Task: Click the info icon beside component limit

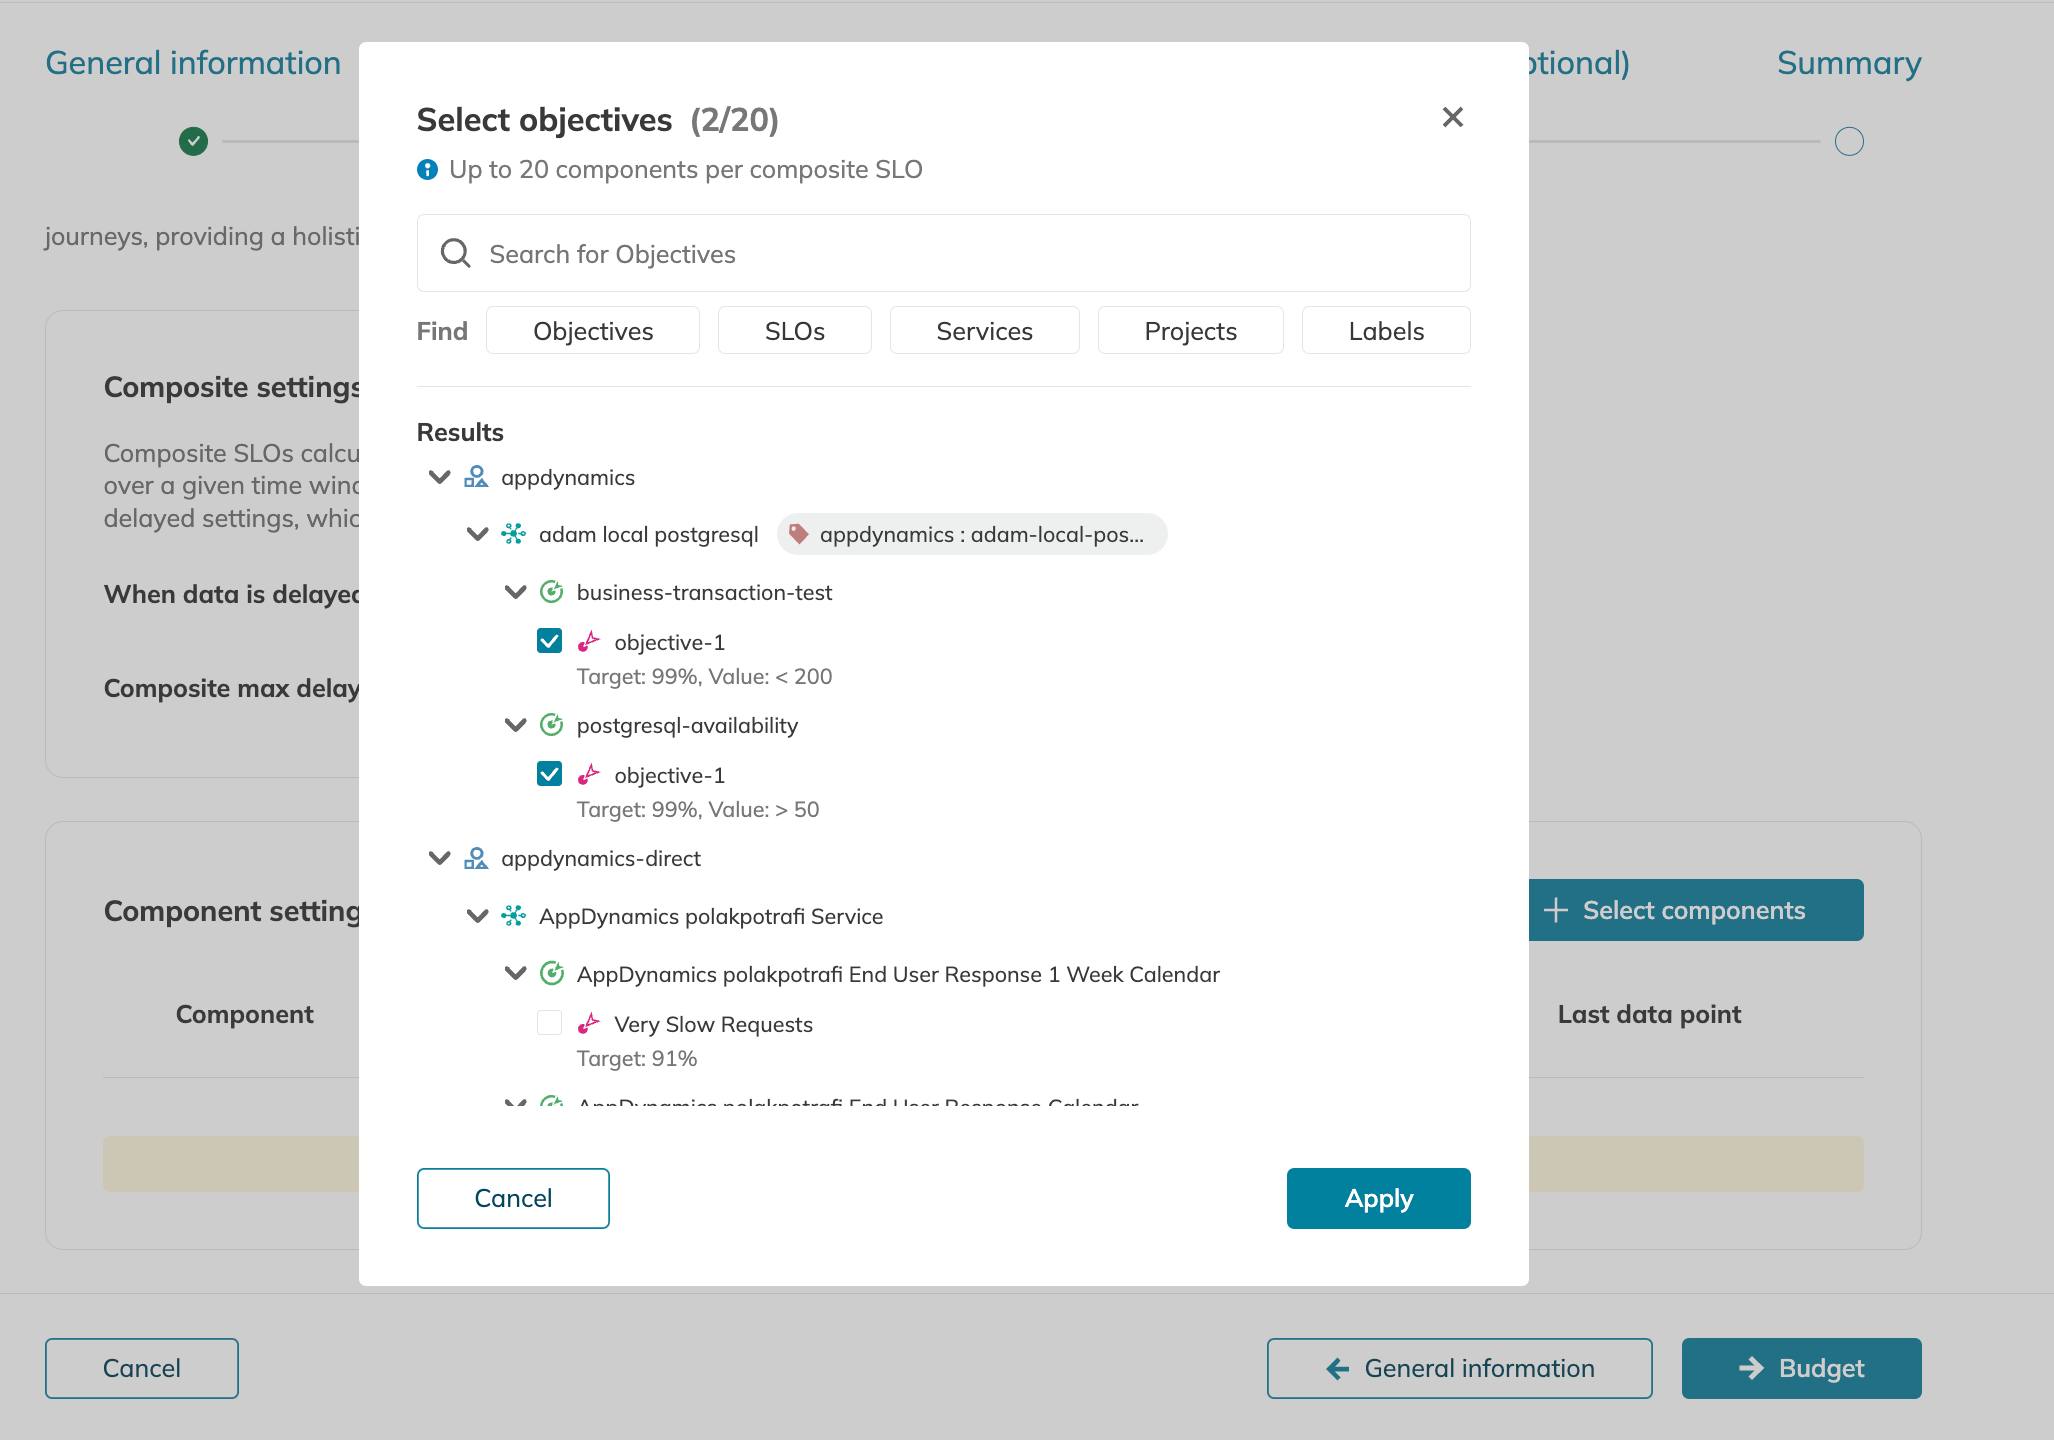Action: click(x=427, y=170)
